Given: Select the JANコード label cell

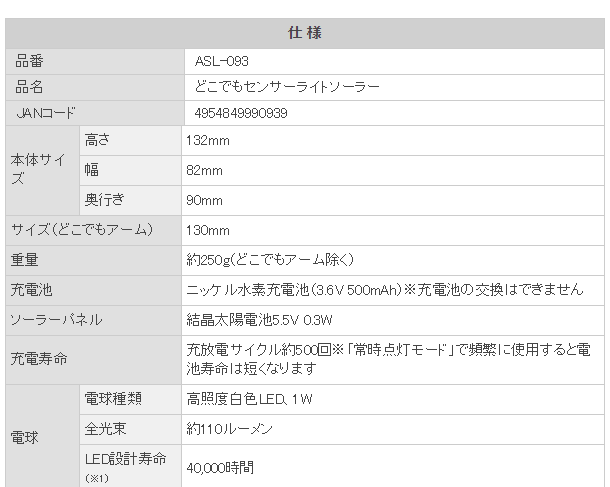Looking at the screenshot, I should (95, 113).
